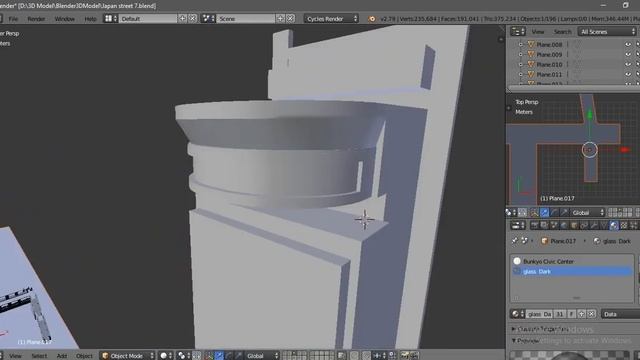
Task: Switch to the Material properties tab icon
Action: [614, 225]
